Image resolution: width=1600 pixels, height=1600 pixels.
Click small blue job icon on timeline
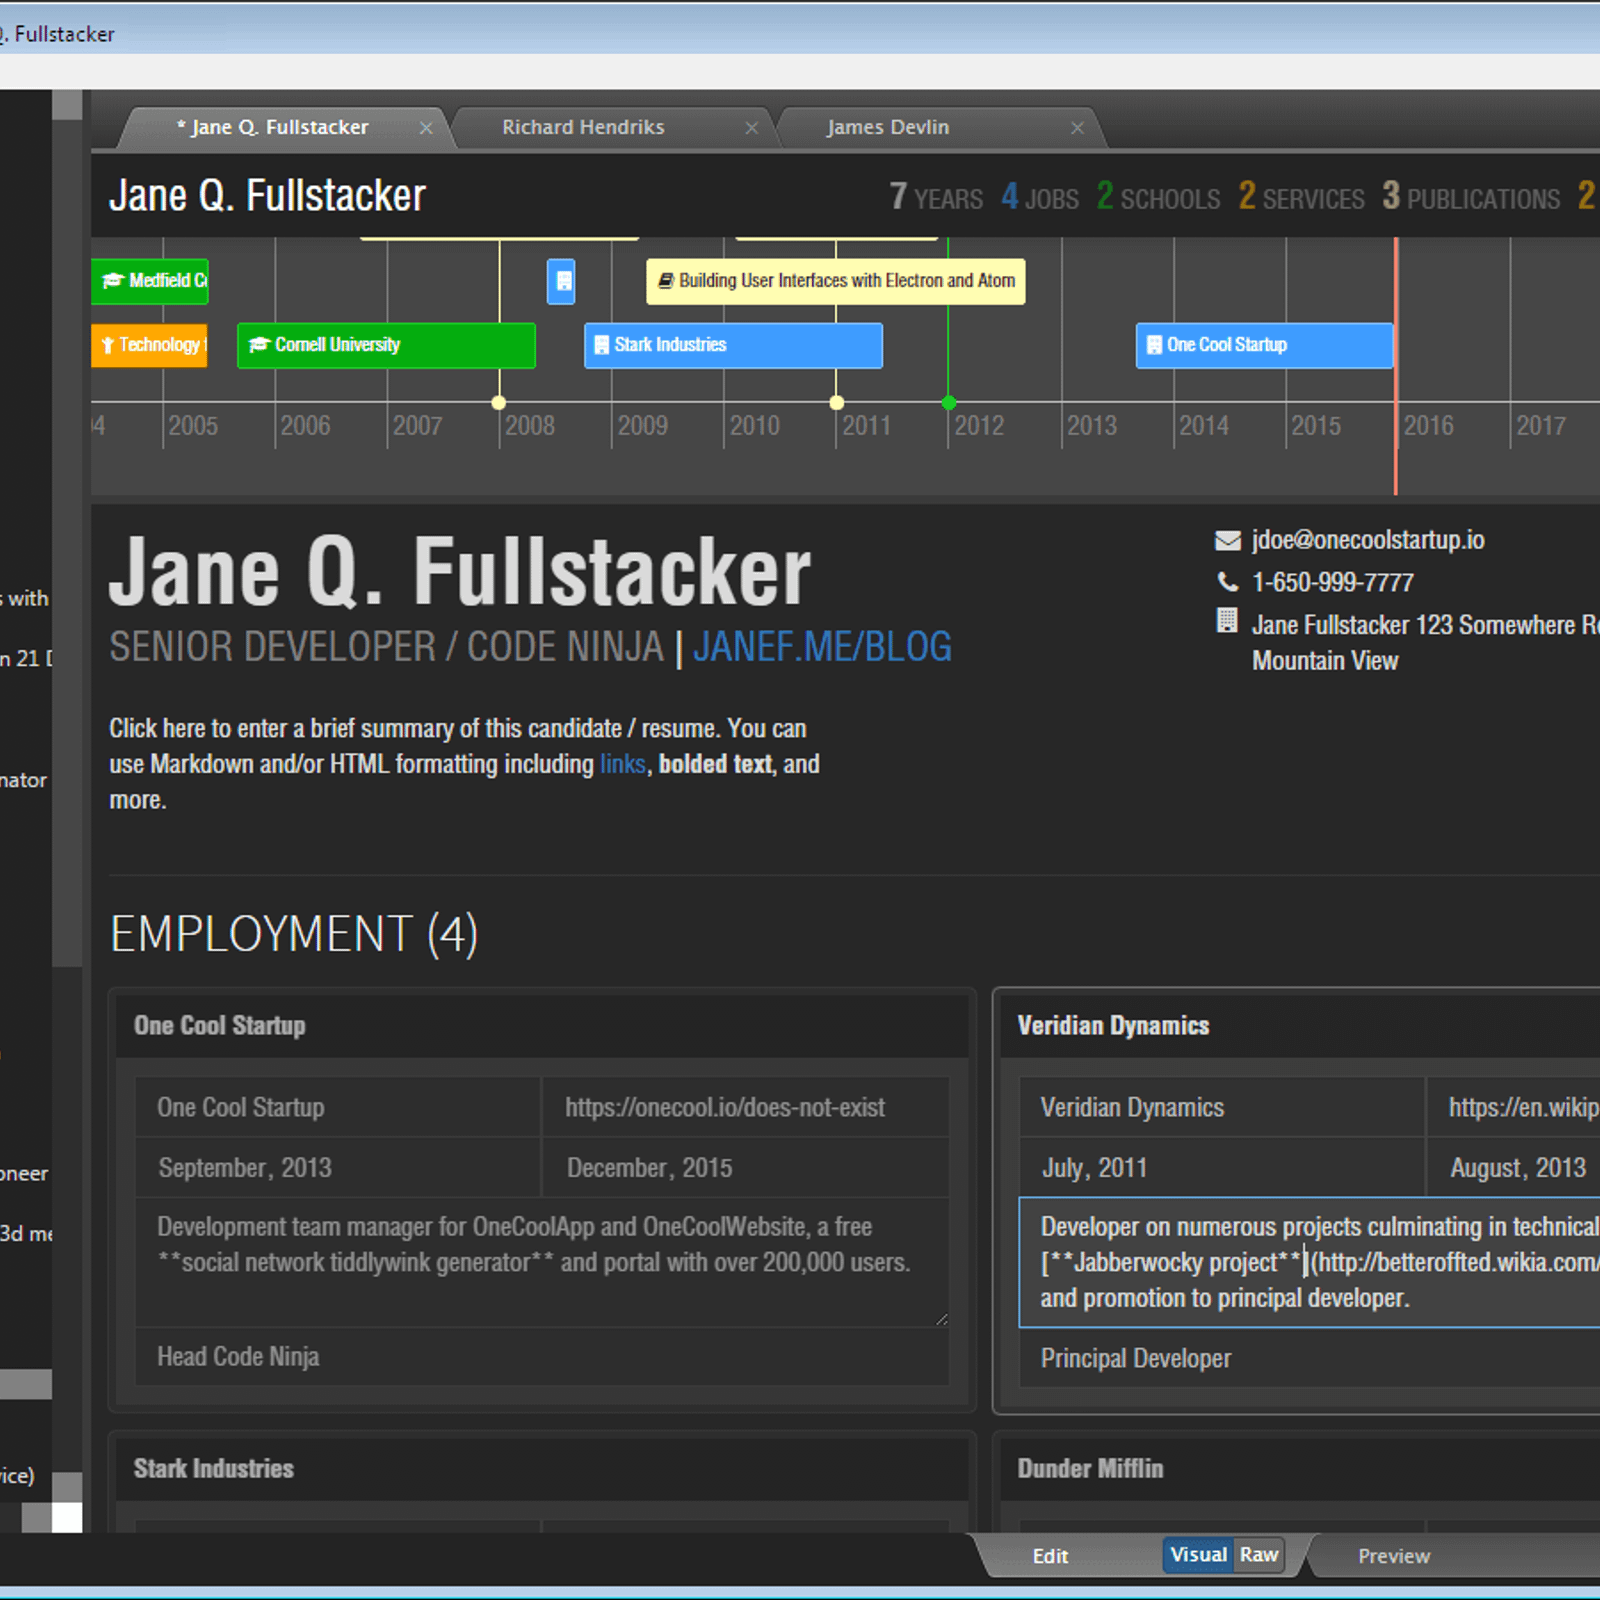(x=561, y=281)
